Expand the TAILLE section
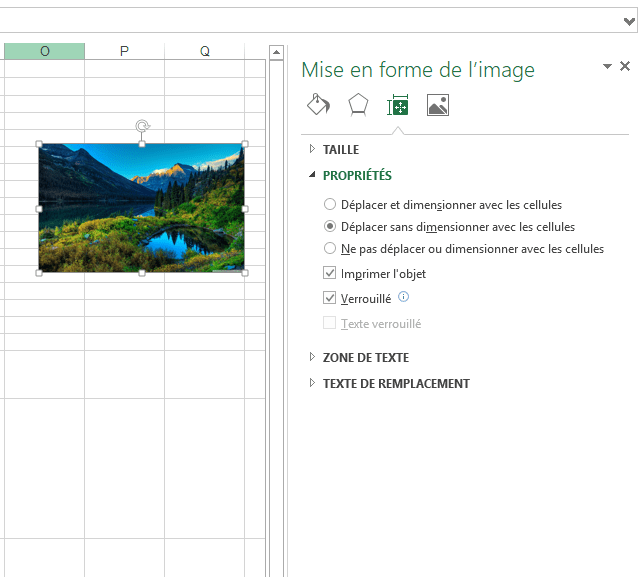 [x=340, y=150]
